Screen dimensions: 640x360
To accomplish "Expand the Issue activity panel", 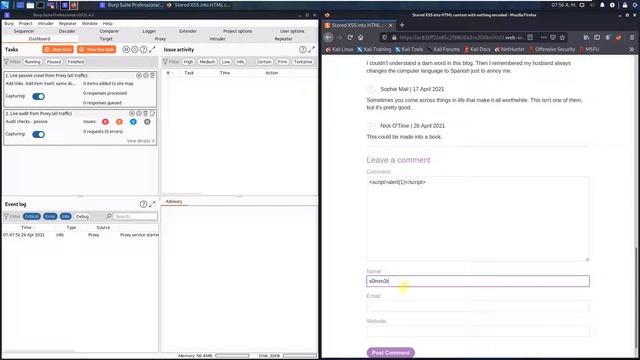I will 311,49.
